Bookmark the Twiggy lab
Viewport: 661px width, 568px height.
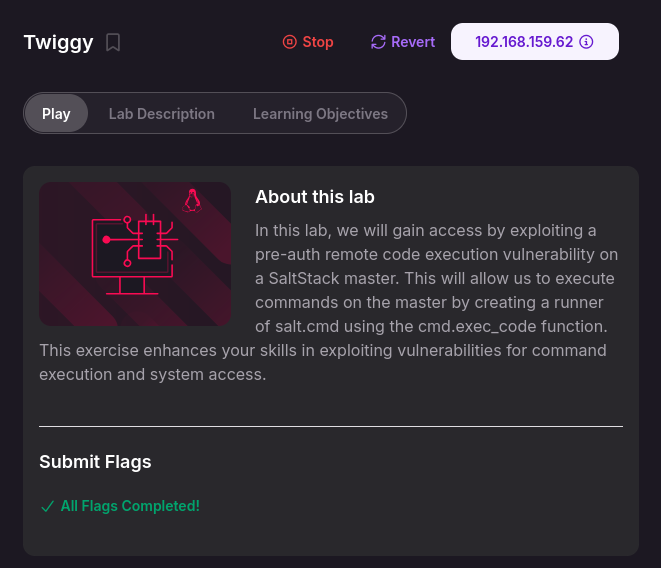click(114, 42)
